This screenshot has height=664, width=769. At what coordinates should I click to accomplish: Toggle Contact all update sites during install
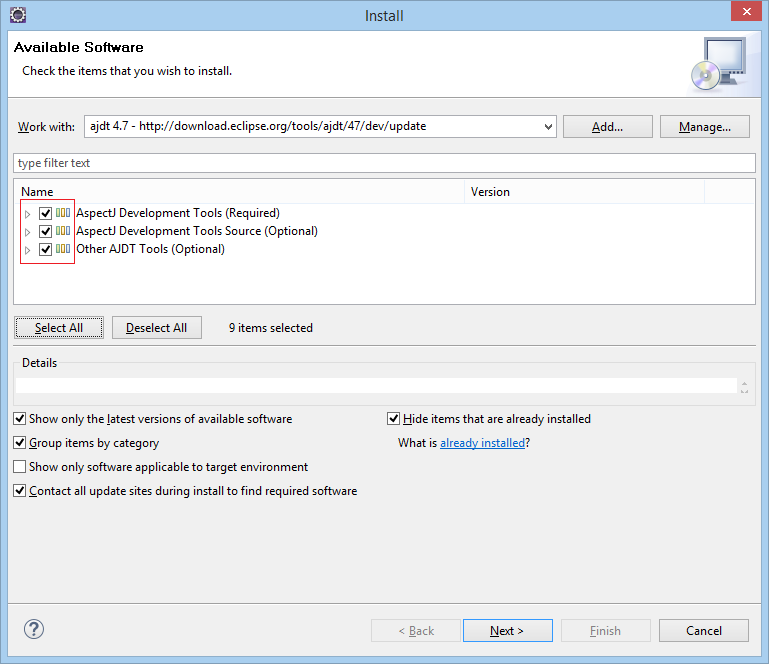[20, 491]
